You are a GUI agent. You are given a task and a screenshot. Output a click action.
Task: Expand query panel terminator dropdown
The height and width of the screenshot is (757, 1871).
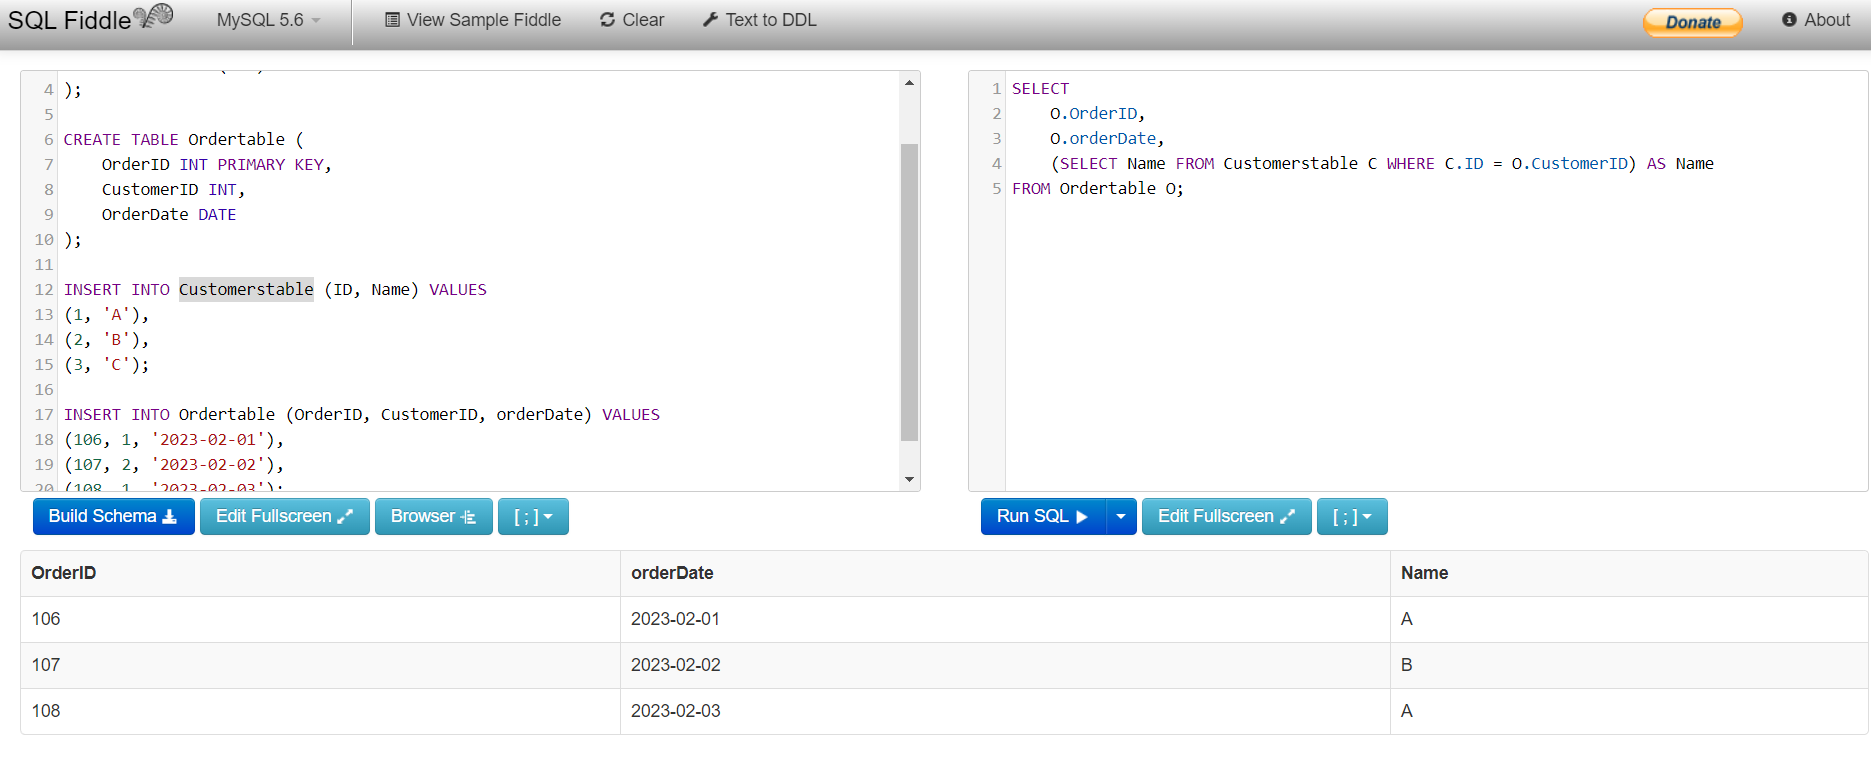tap(1352, 516)
